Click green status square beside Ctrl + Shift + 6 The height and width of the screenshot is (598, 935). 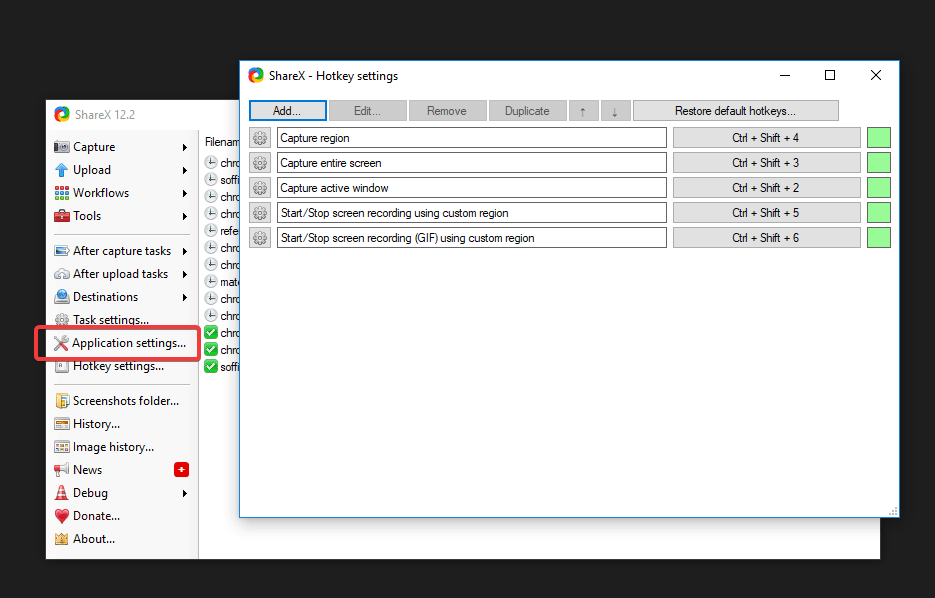(879, 238)
